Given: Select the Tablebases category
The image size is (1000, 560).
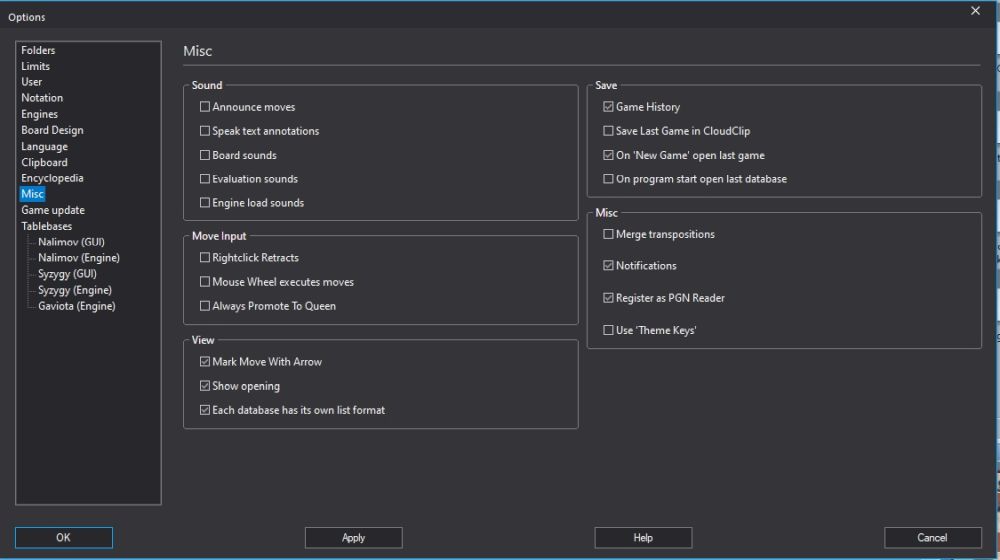Looking at the screenshot, I should tap(47, 226).
